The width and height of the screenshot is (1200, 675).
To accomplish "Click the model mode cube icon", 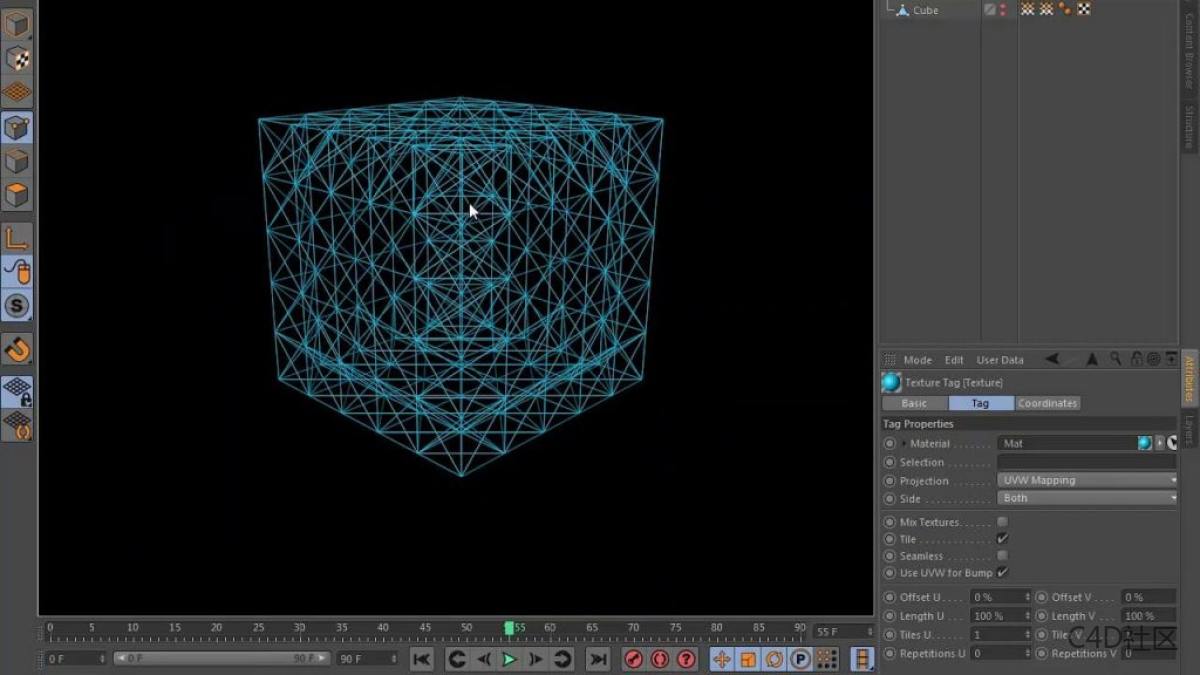I will tap(17, 22).
